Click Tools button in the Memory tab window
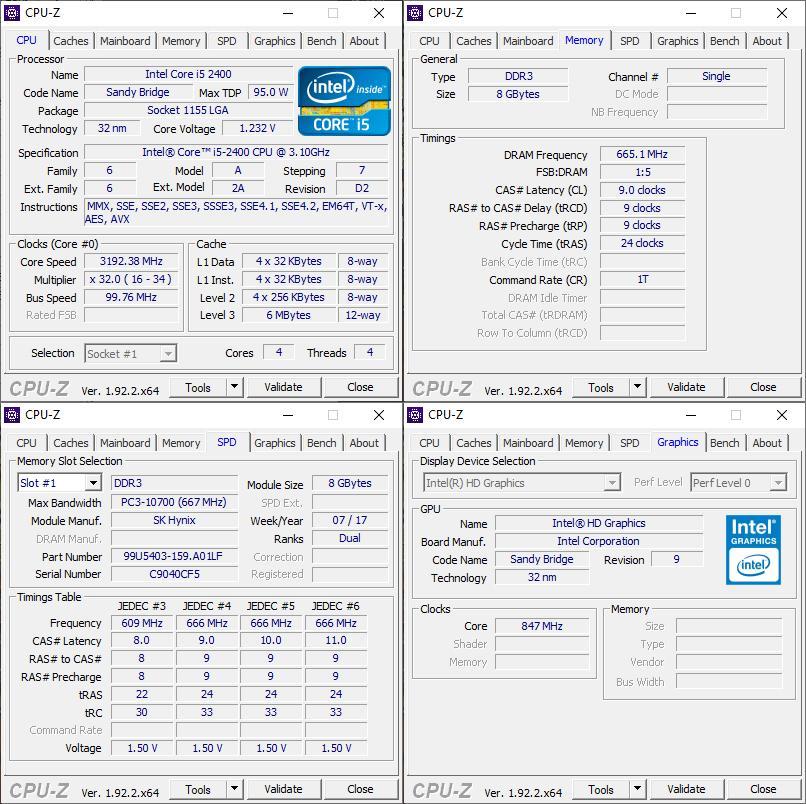 click(600, 387)
